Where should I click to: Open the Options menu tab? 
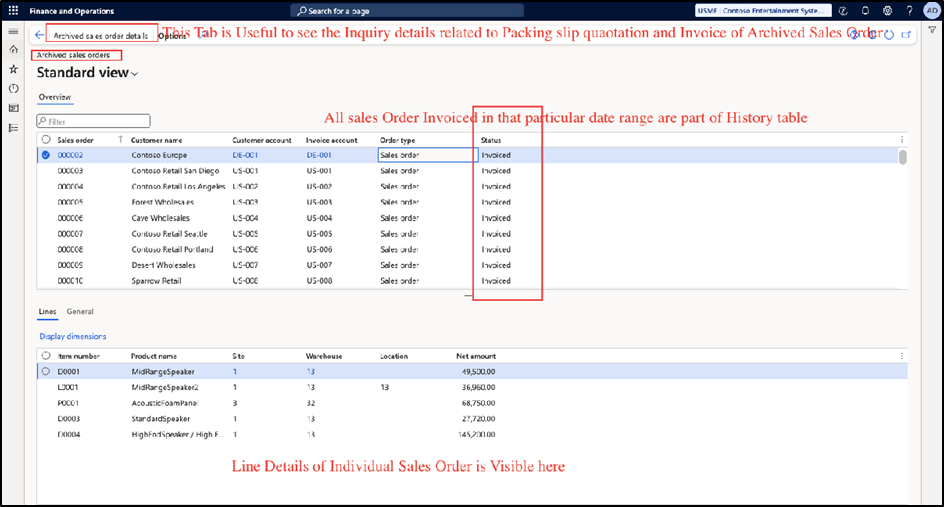click(x=173, y=35)
